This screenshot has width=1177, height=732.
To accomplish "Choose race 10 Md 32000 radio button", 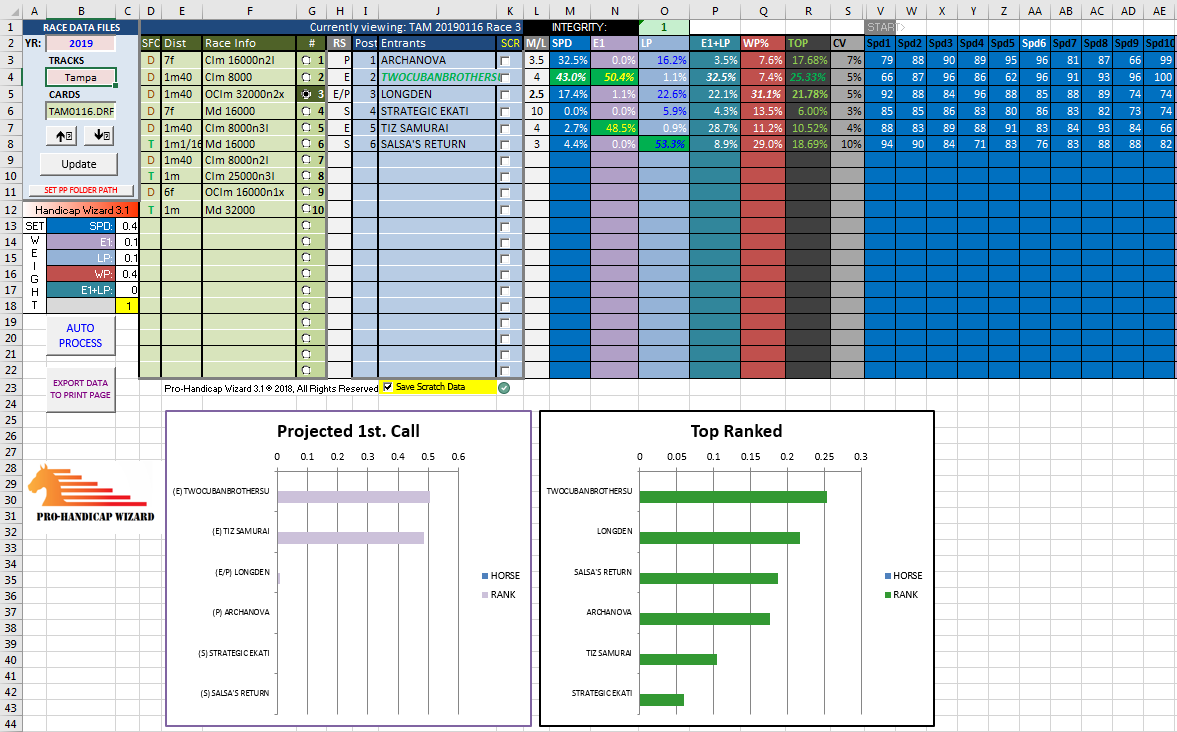I will 307,210.
